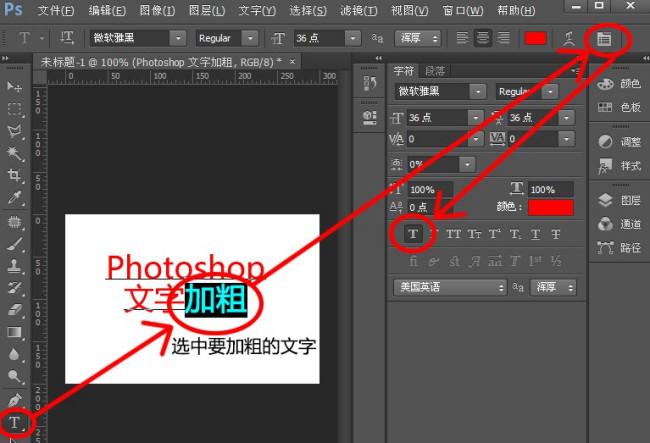The width and height of the screenshot is (650, 443).
Task: Select the Healing Brush tool
Action: 15,222
